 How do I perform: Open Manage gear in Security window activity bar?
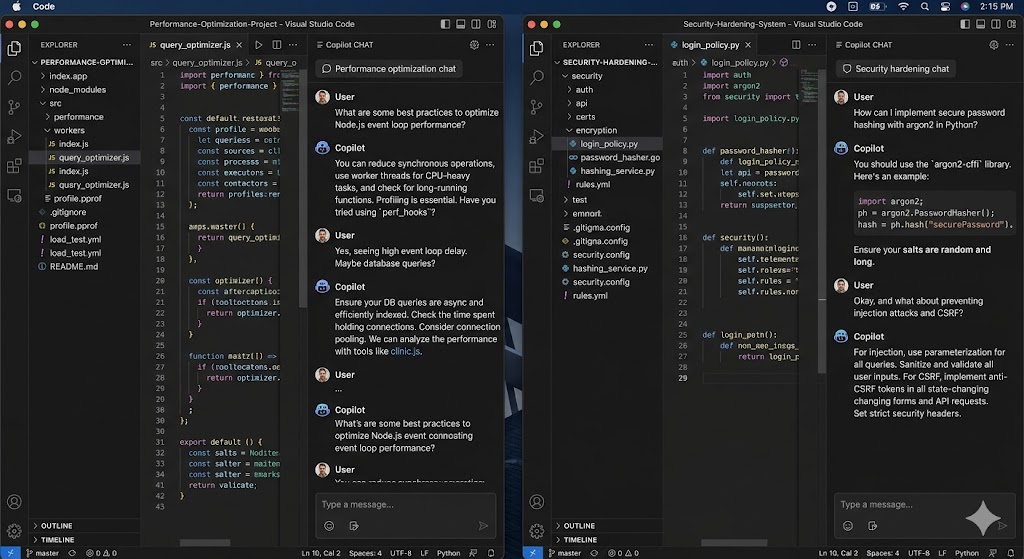(x=536, y=531)
